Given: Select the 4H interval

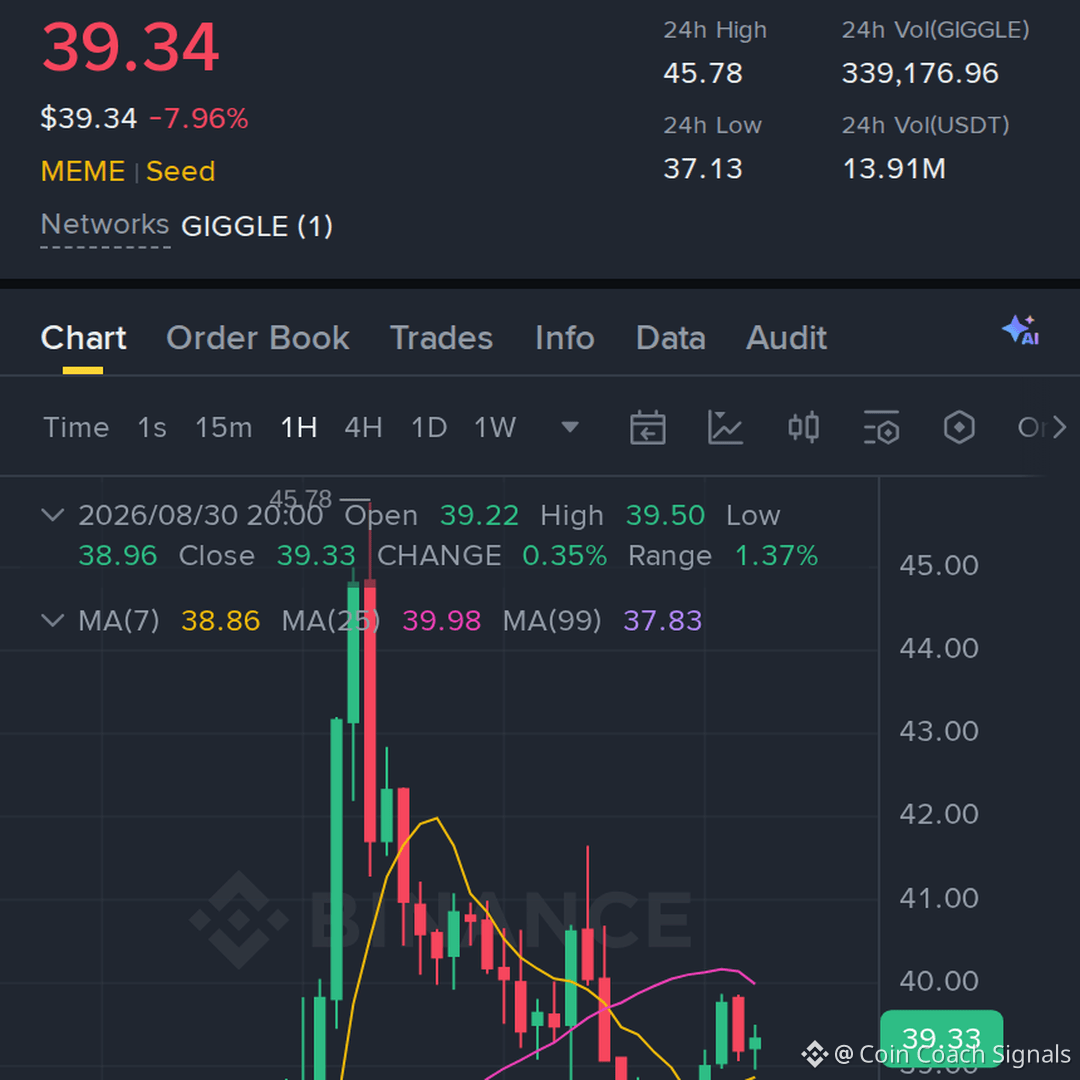Looking at the screenshot, I should click(364, 428).
